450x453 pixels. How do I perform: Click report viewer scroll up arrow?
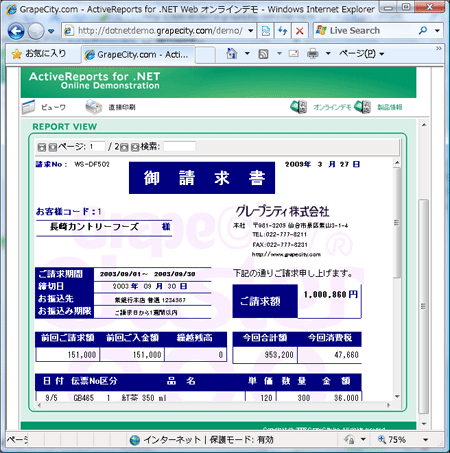pos(397,163)
